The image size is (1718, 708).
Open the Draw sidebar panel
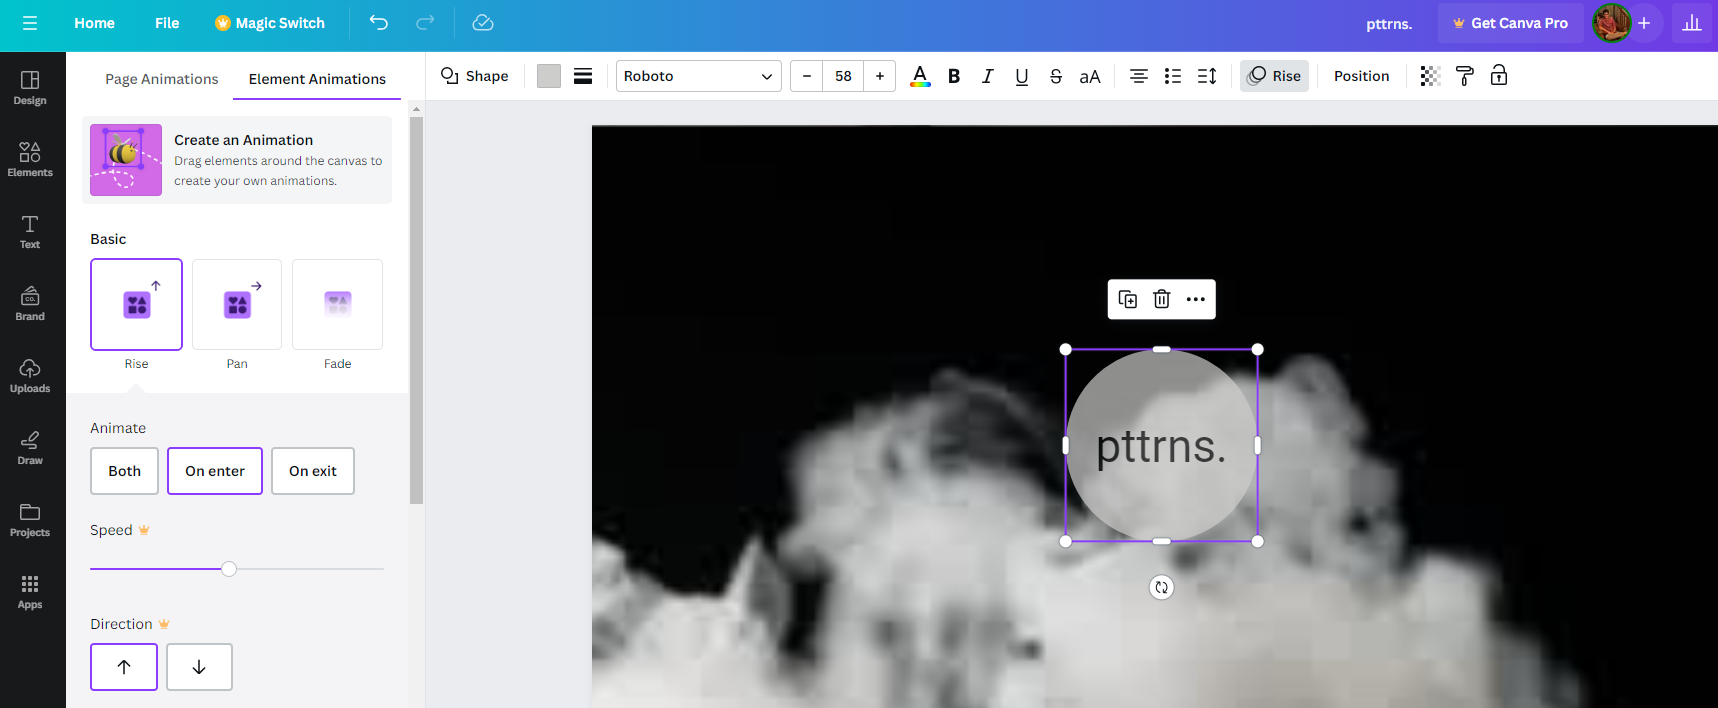(30, 448)
